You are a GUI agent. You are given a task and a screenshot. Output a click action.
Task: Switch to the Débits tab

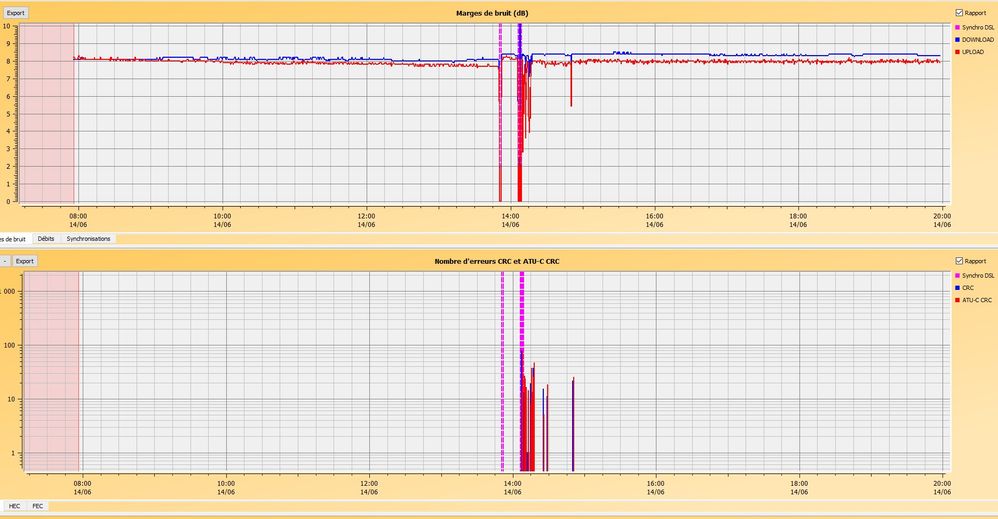(46, 239)
